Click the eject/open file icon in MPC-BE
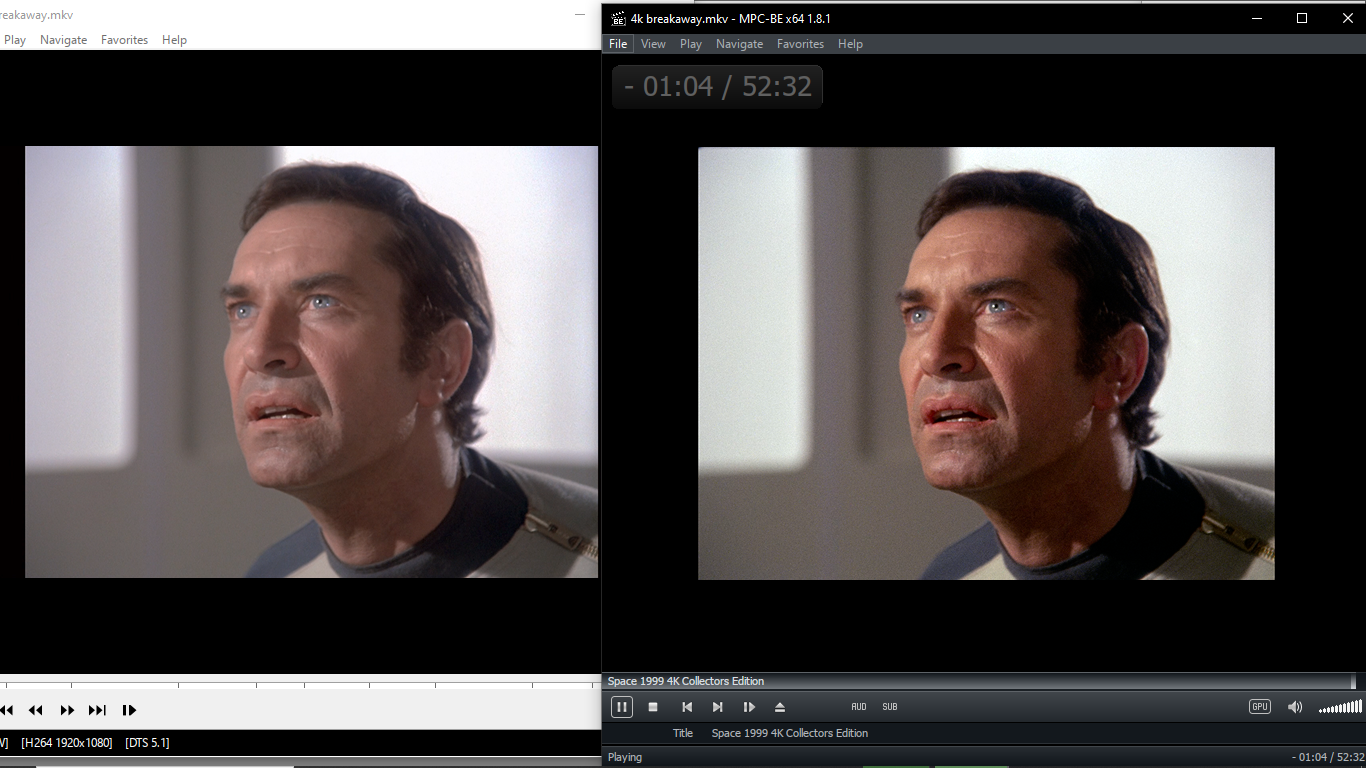This screenshot has width=1366, height=768. 780,707
